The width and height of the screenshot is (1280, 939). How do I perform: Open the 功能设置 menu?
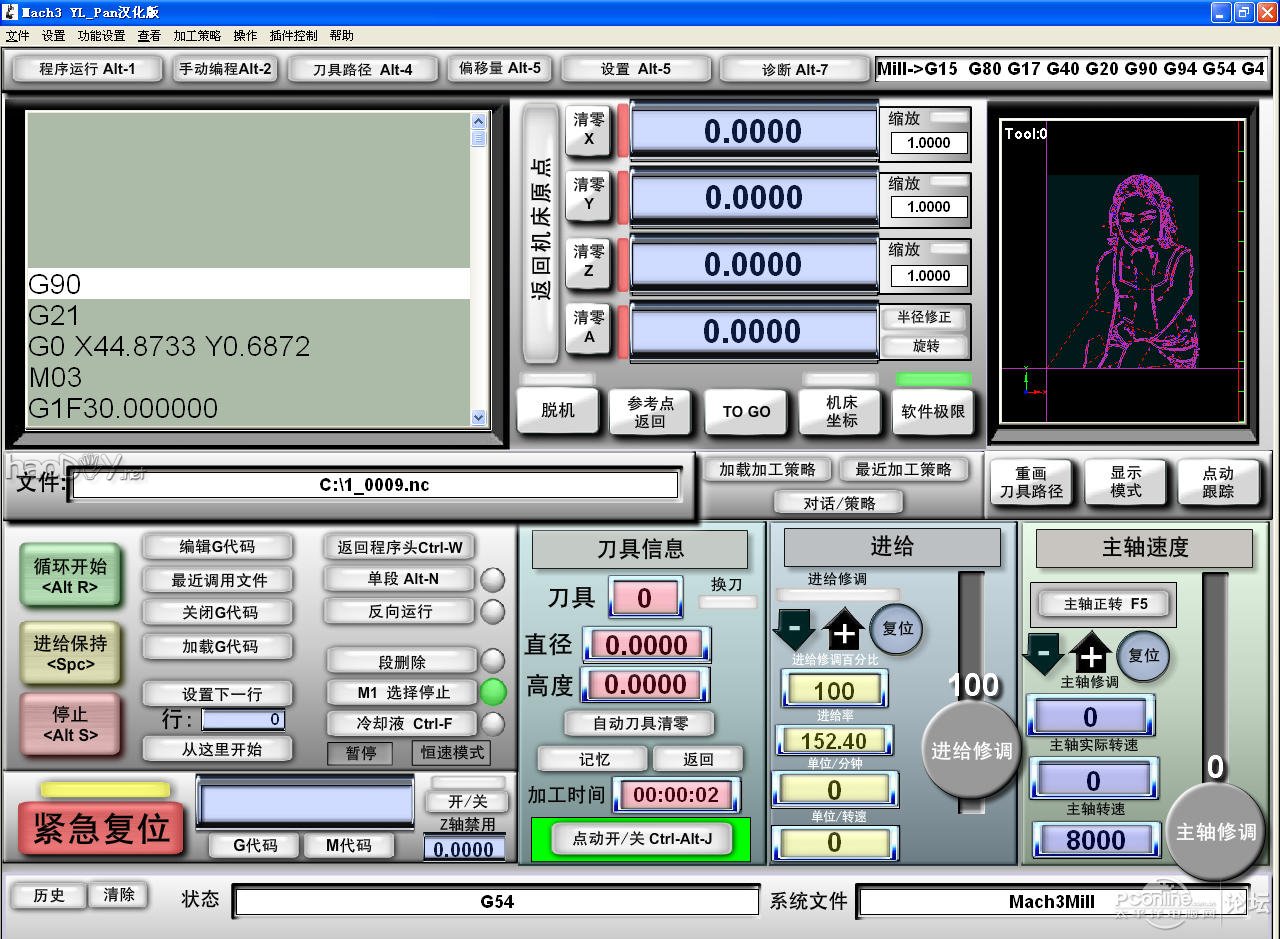[x=101, y=36]
